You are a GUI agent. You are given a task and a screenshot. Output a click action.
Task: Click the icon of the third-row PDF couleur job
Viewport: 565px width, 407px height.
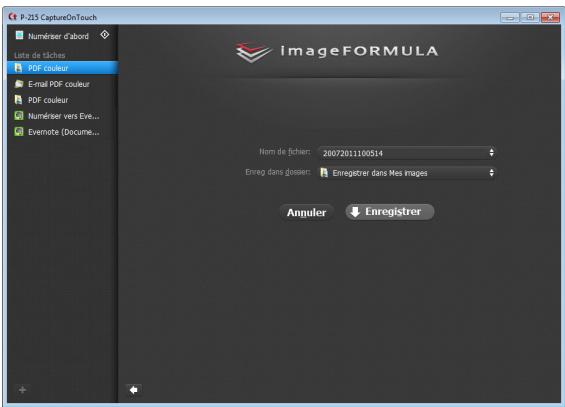coord(18,100)
